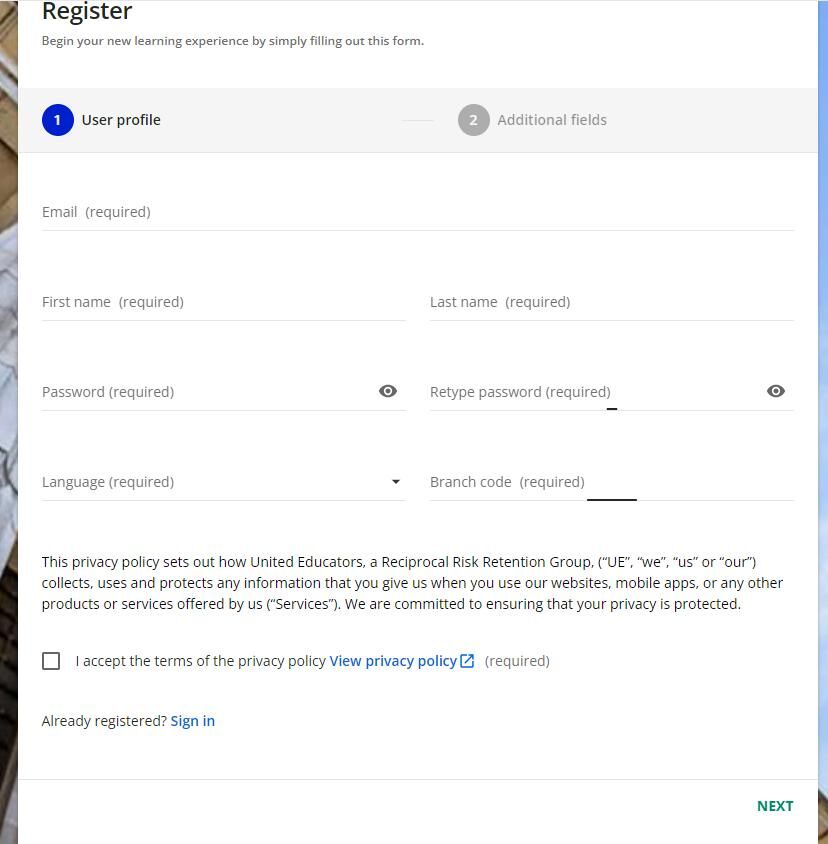Open the external link icon beside privacy policy
This screenshot has height=844, width=828.
pos(467,661)
